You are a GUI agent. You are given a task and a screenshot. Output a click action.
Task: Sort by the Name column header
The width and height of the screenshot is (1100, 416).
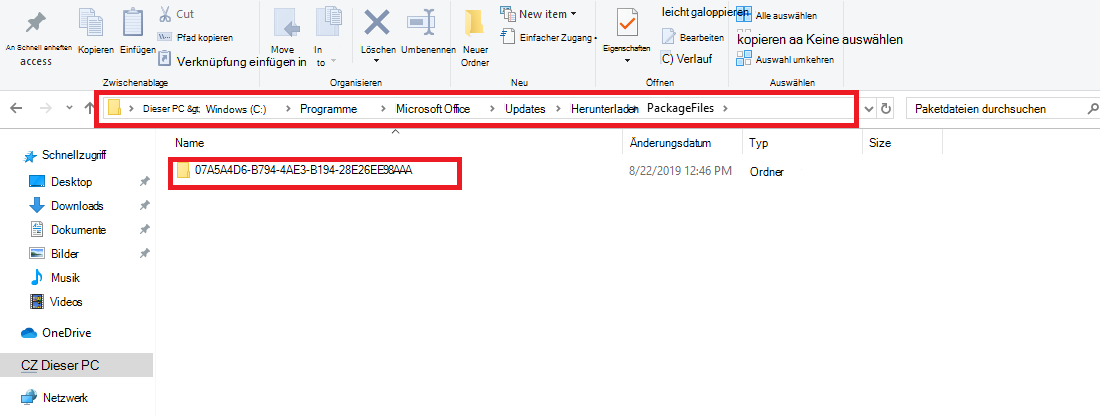[x=189, y=142]
